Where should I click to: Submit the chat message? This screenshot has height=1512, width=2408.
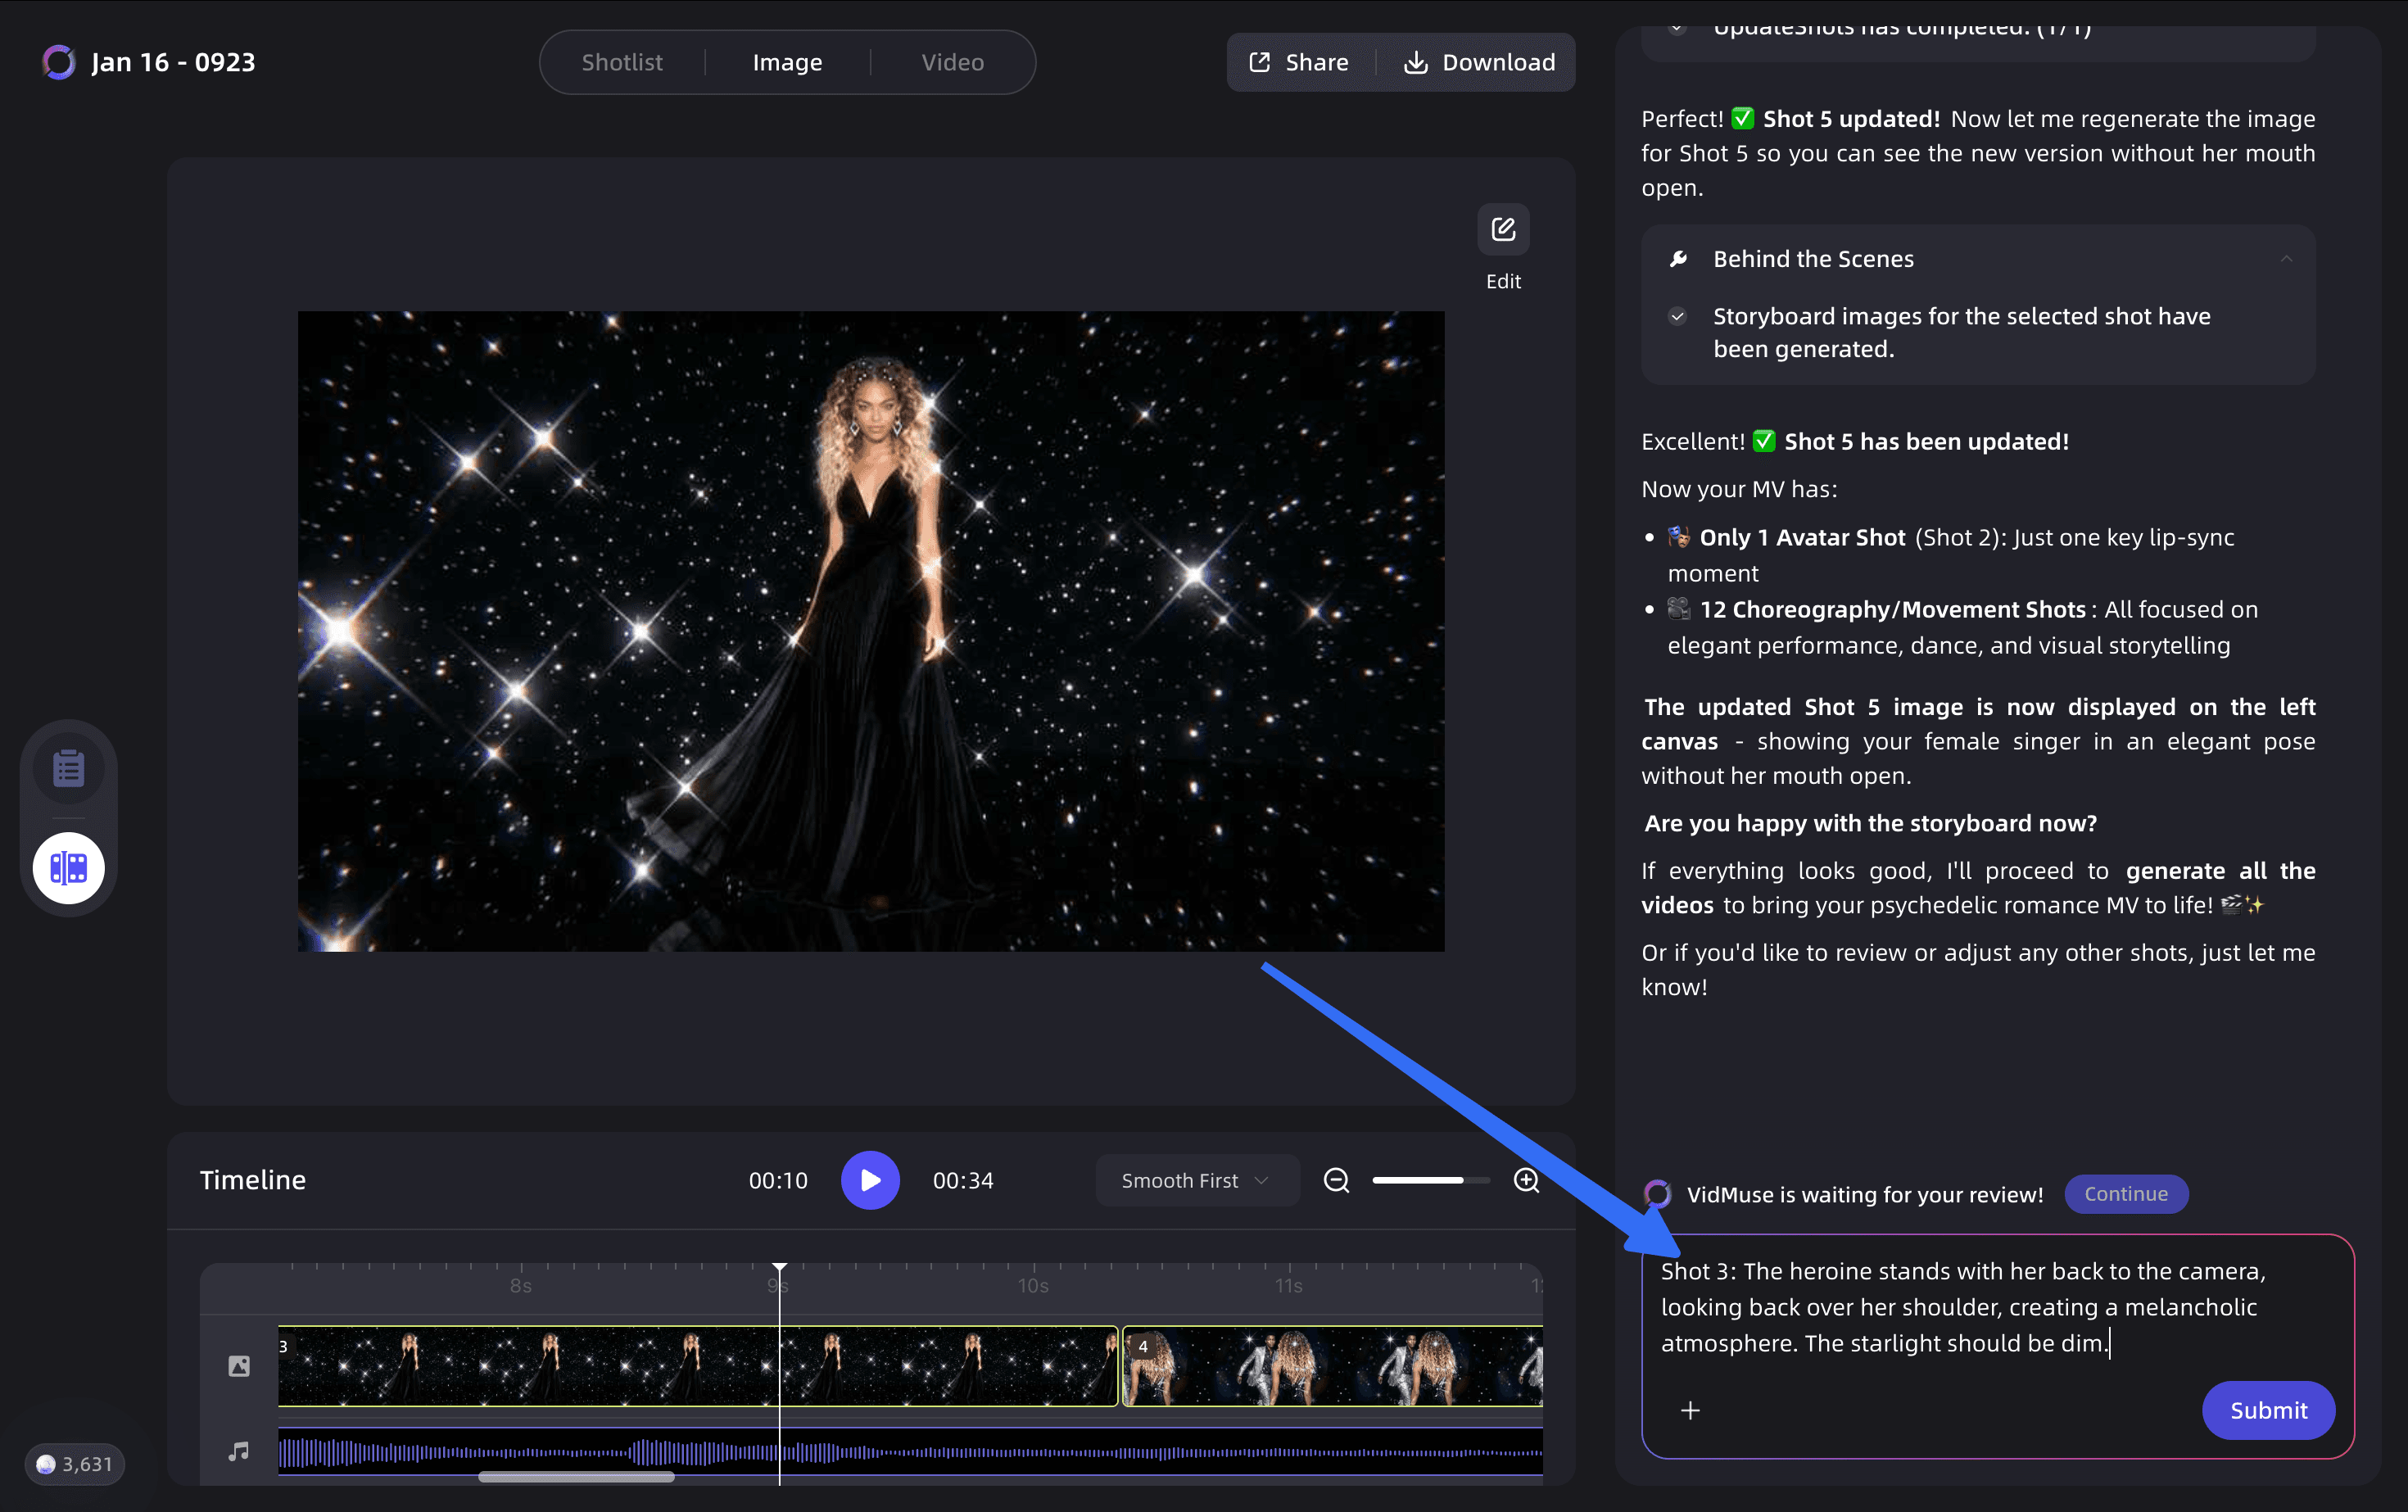pyautogui.click(x=2267, y=1410)
